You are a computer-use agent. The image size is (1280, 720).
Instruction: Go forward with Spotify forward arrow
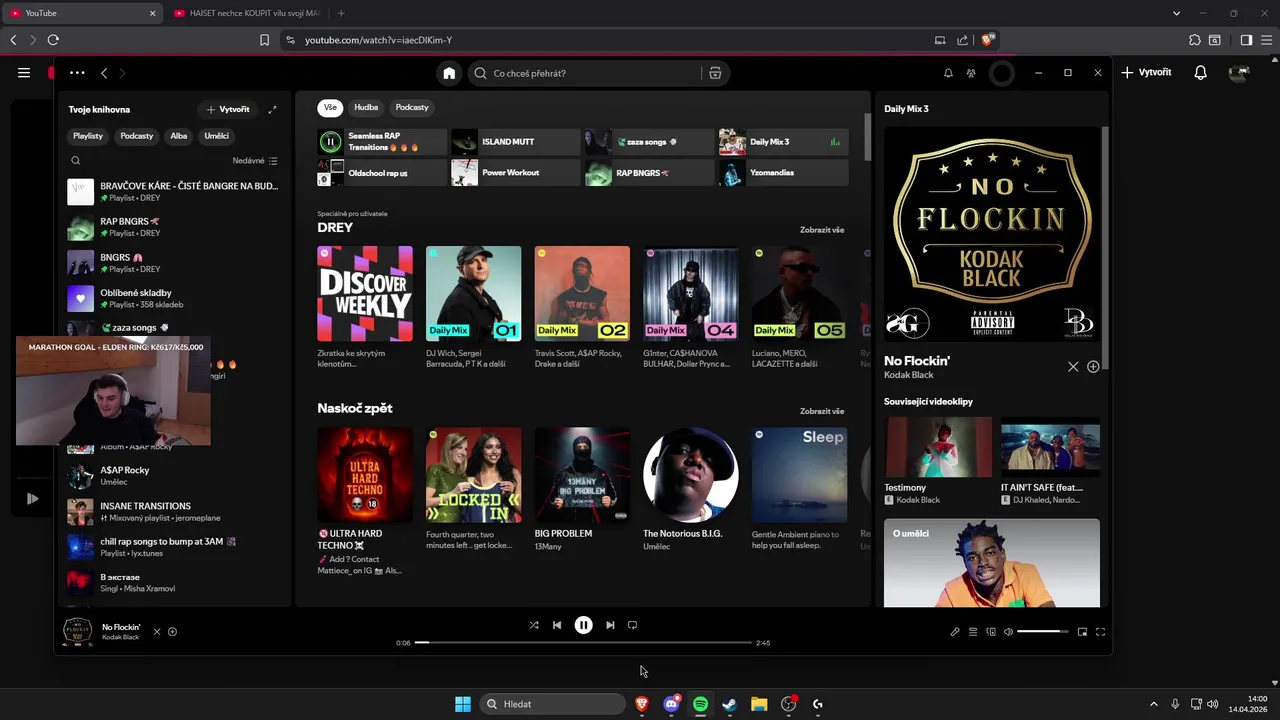click(122, 73)
